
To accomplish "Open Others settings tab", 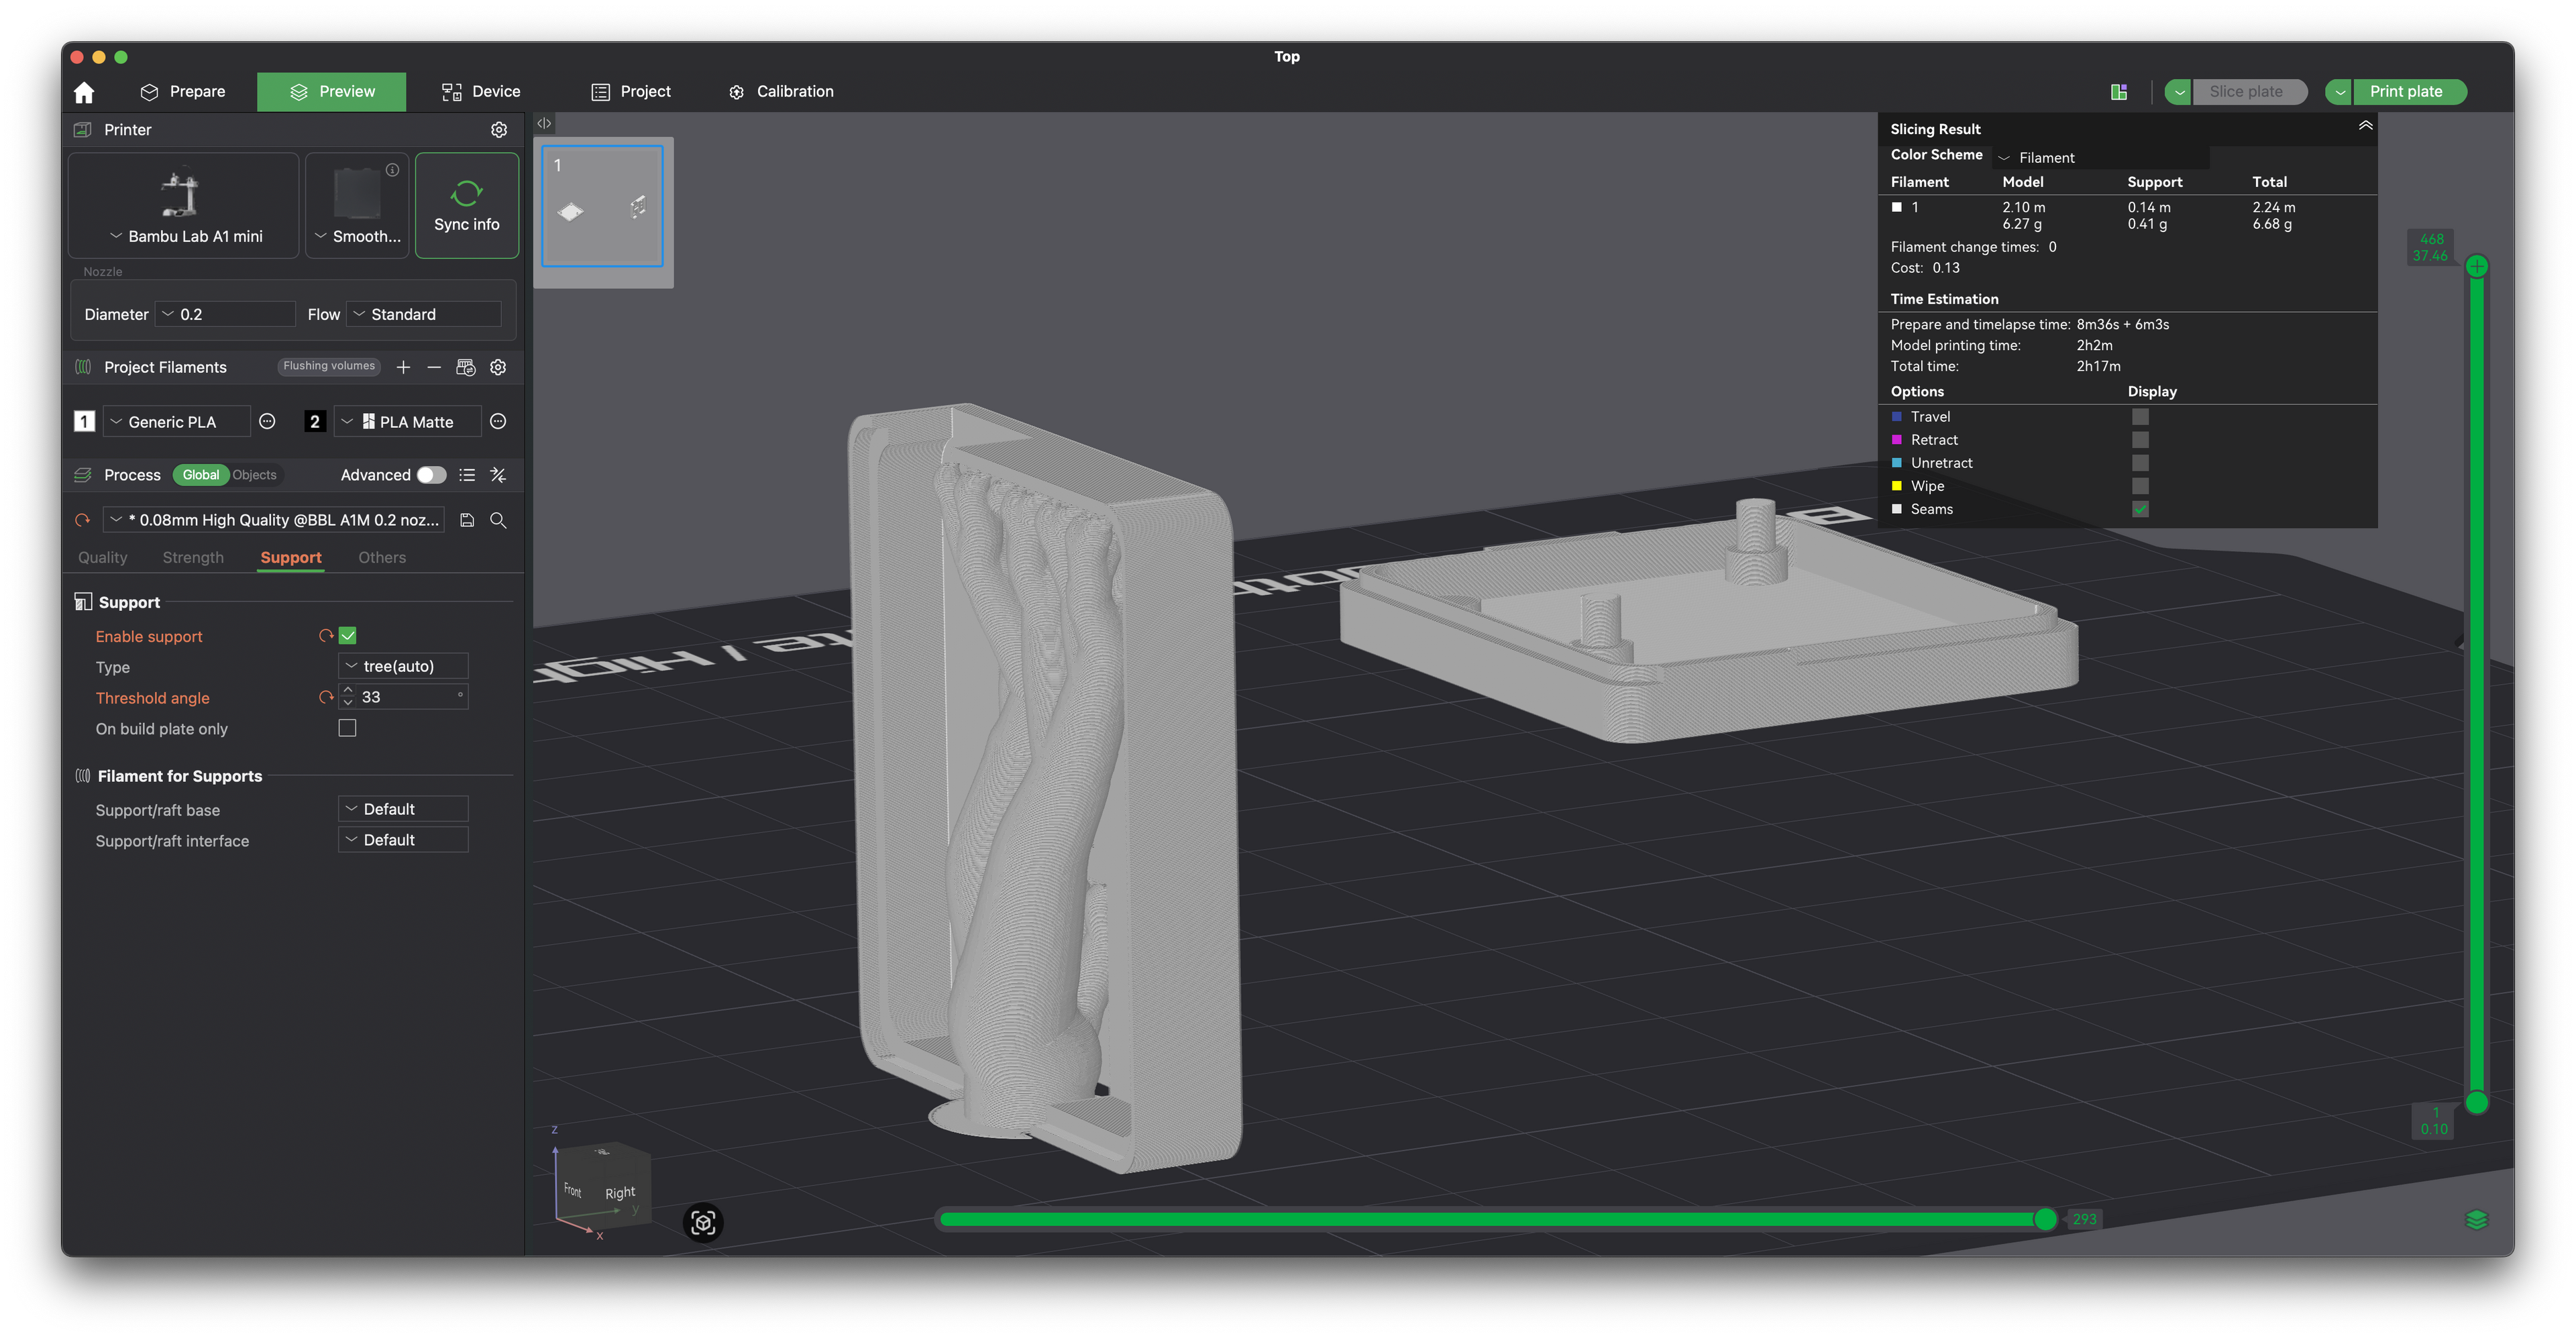I will click(382, 558).
